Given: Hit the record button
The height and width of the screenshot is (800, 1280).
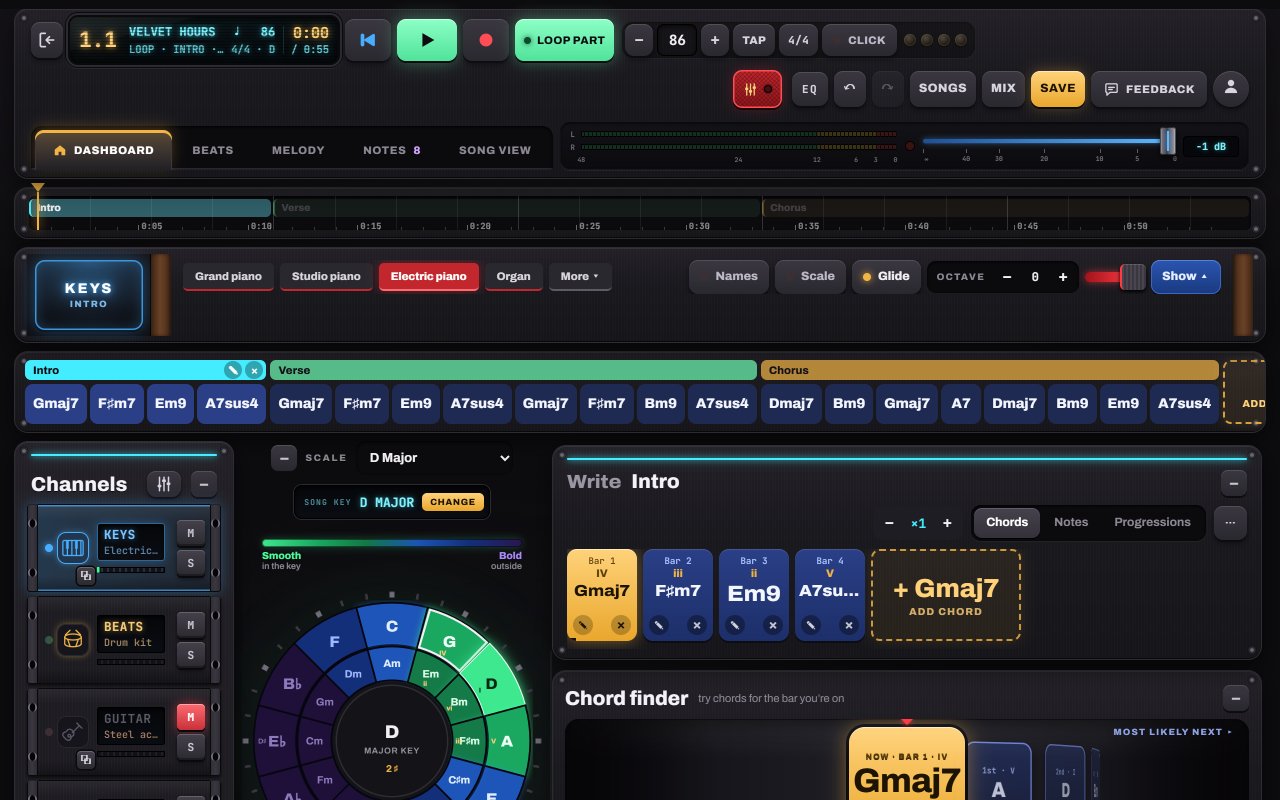Looking at the screenshot, I should pyautogui.click(x=486, y=40).
